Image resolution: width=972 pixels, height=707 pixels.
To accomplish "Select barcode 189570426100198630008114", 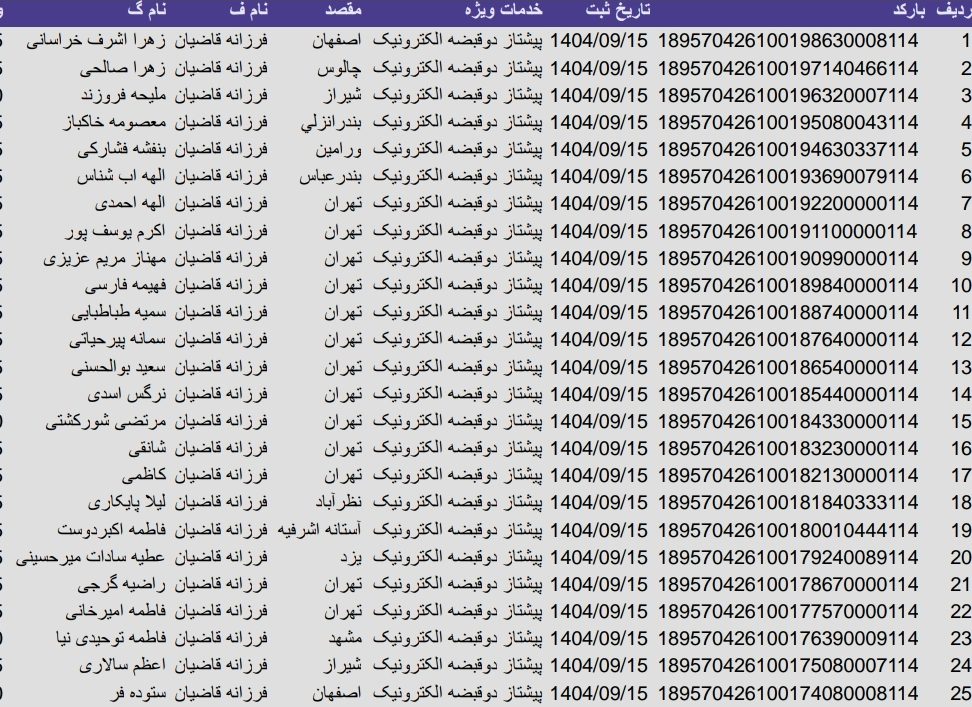I will pyautogui.click(x=787, y=42).
